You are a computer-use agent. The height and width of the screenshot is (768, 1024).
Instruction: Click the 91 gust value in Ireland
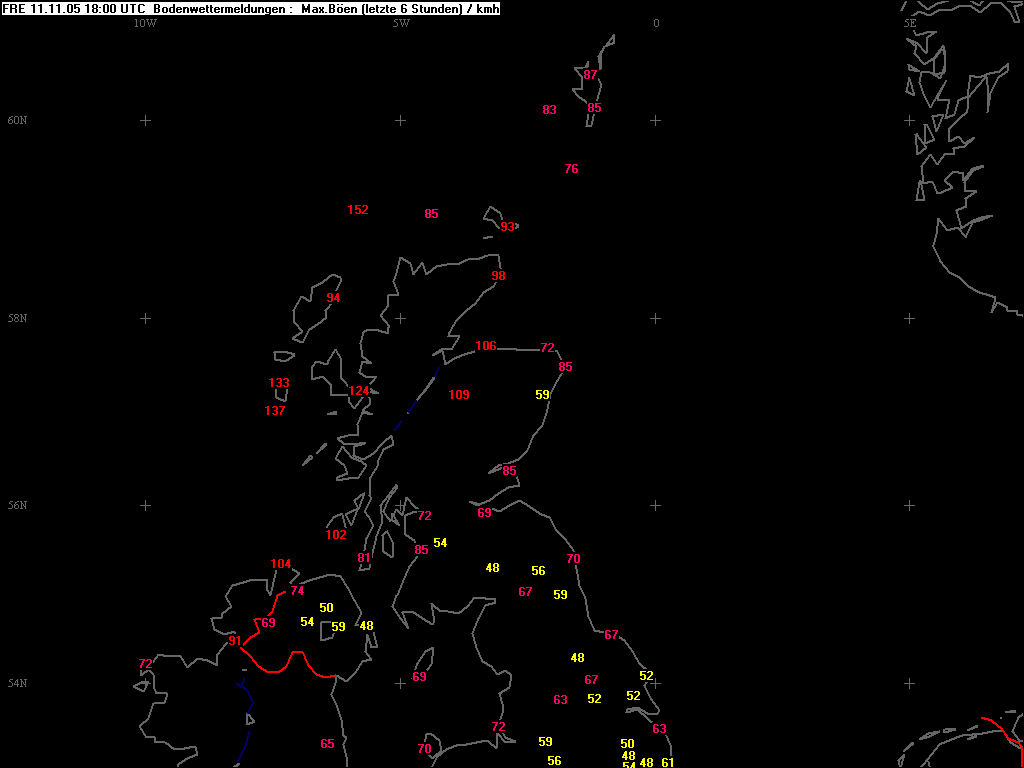coord(235,641)
